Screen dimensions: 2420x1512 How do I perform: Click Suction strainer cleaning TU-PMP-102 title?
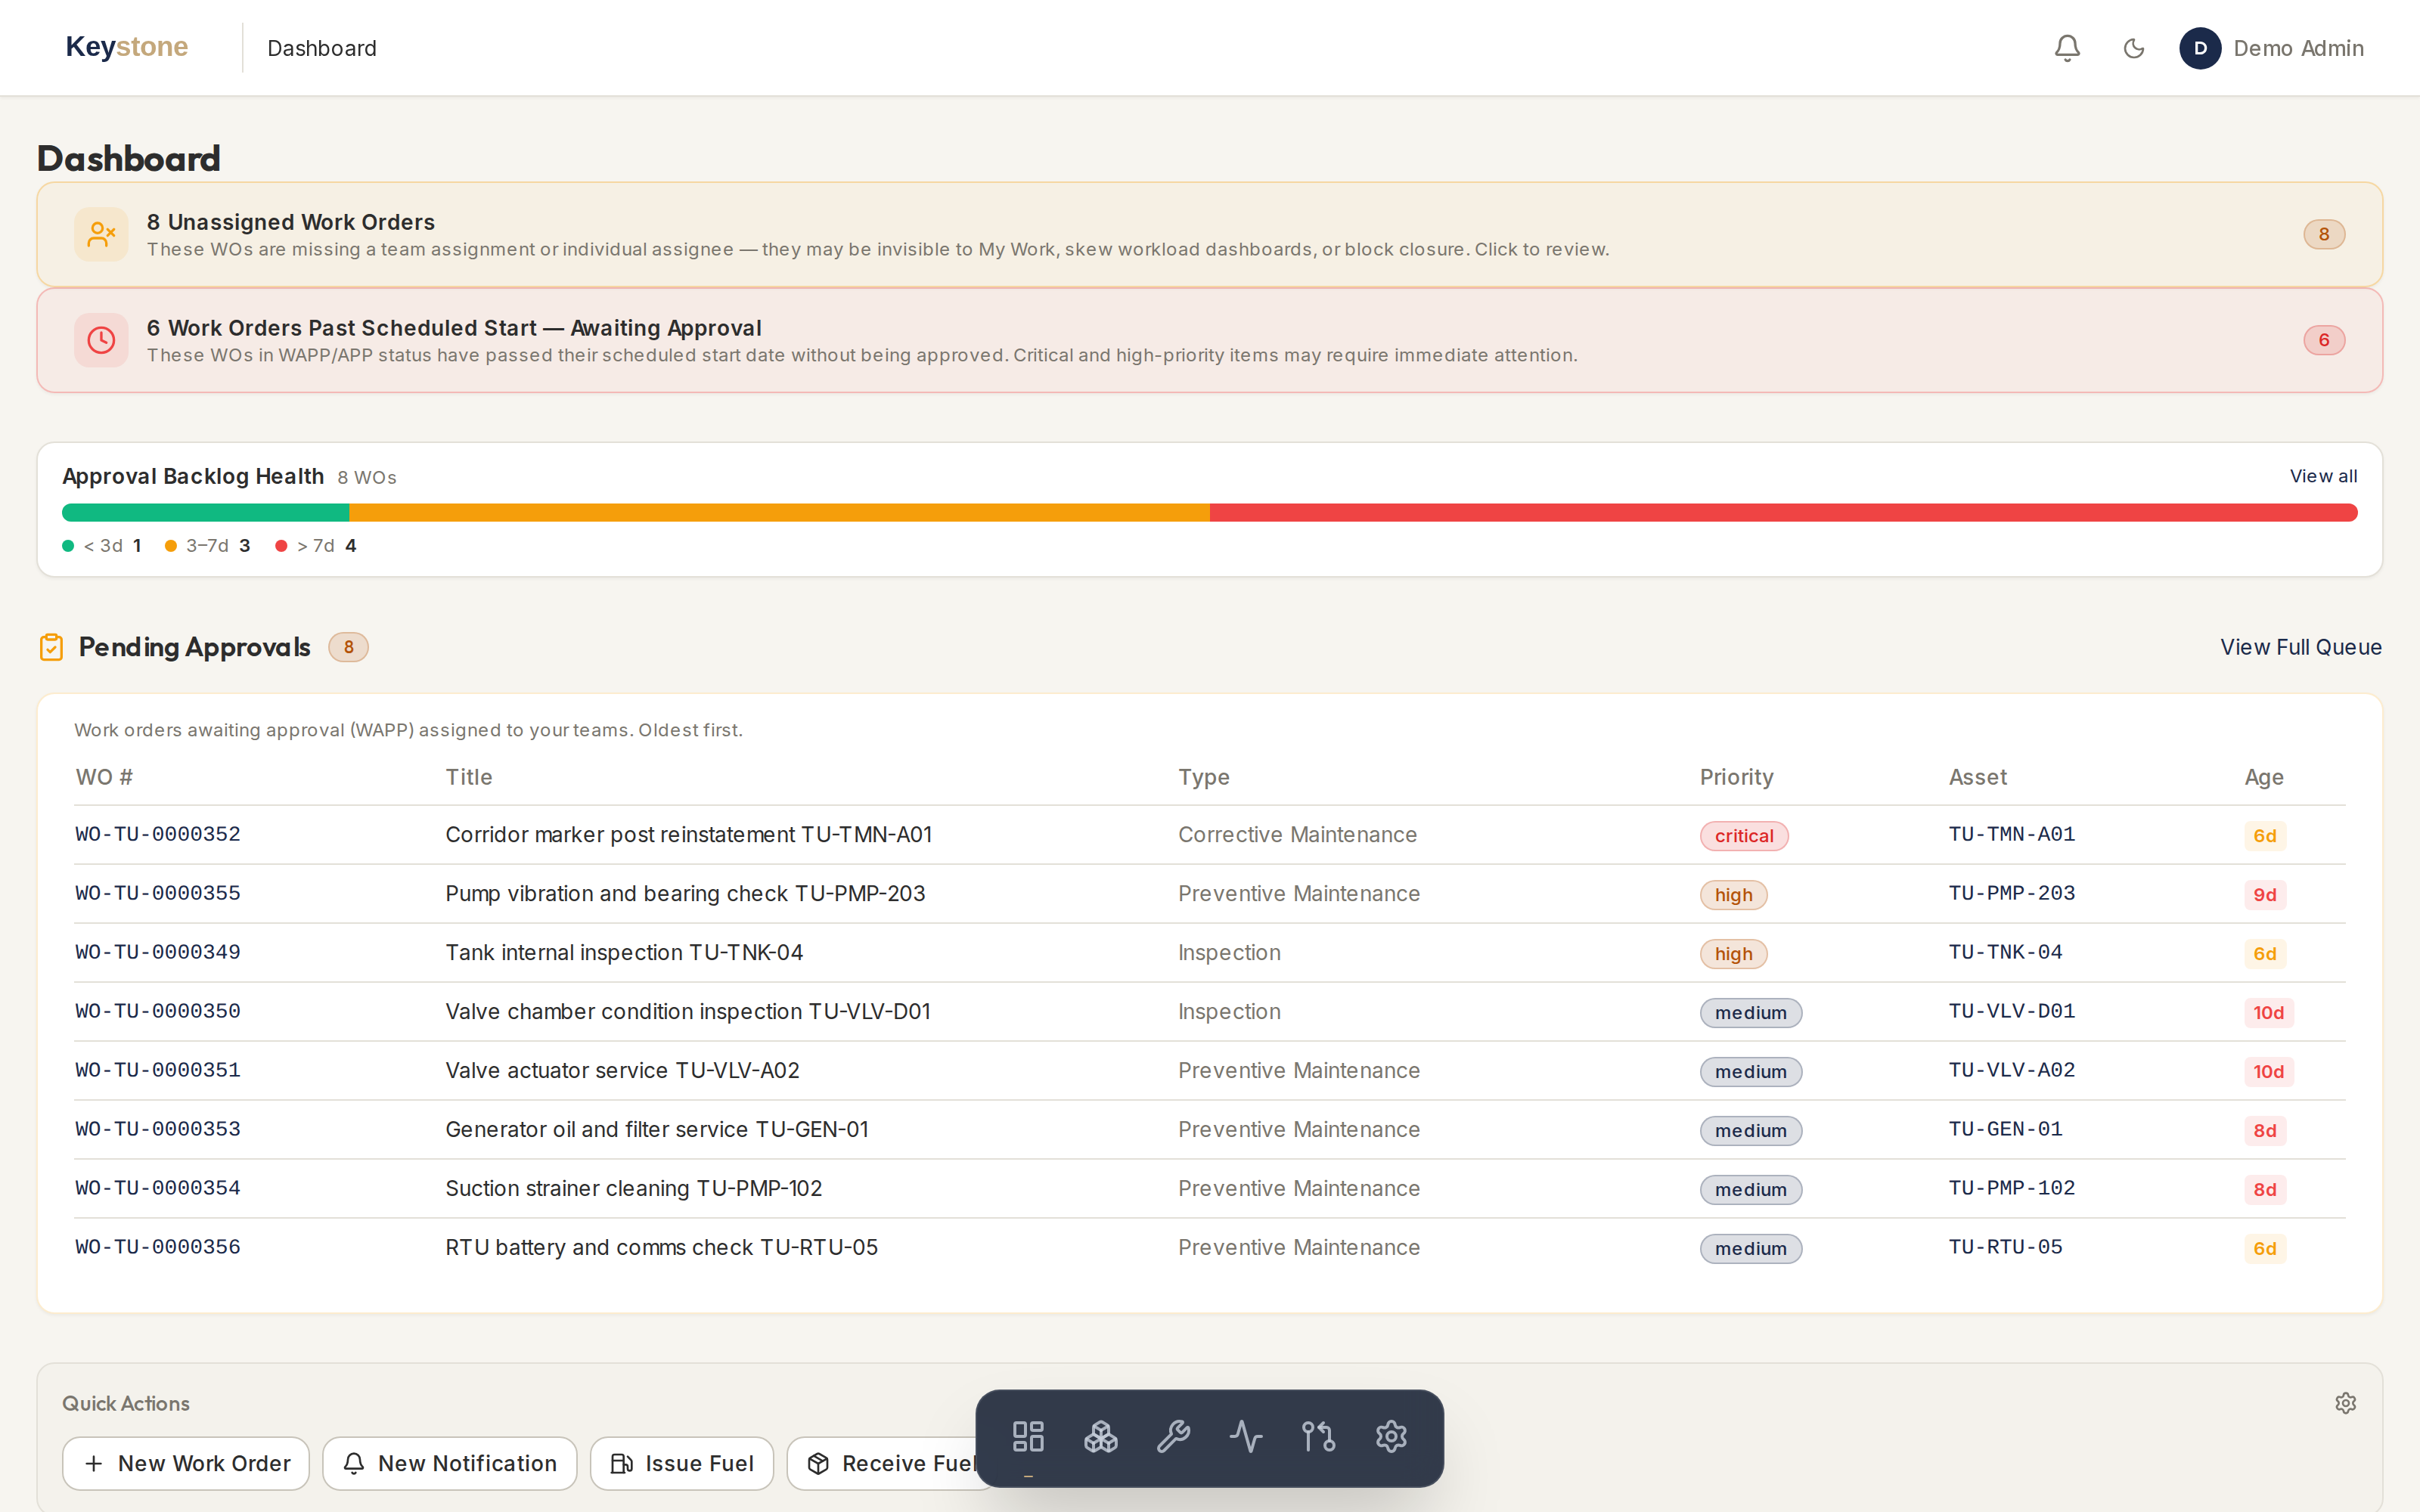click(x=633, y=1188)
